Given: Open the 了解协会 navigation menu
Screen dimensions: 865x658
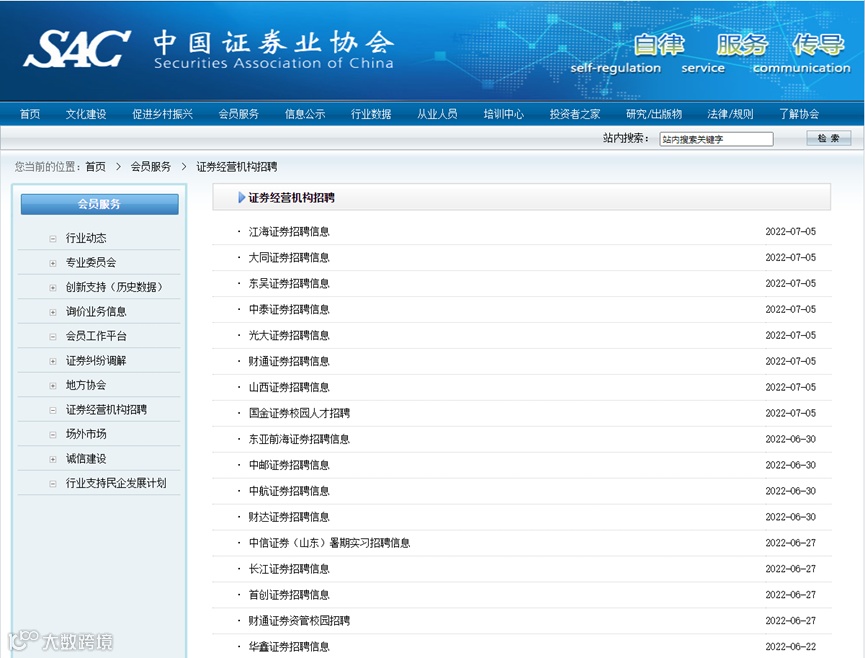Looking at the screenshot, I should point(799,114).
